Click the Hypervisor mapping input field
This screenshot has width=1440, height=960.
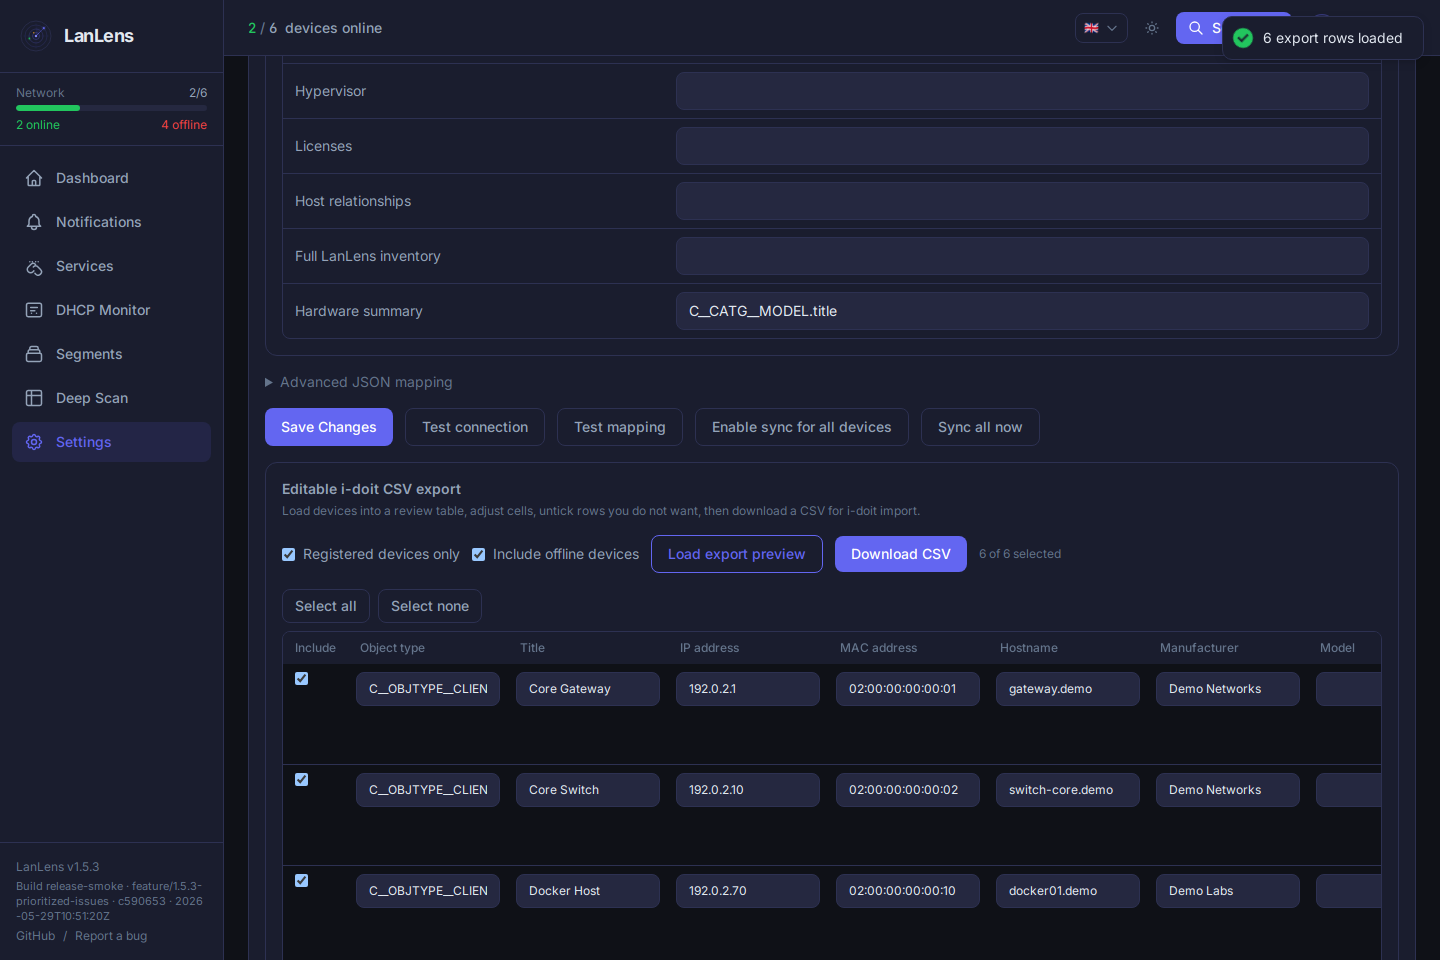pyautogui.click(x=1022, y=91)
